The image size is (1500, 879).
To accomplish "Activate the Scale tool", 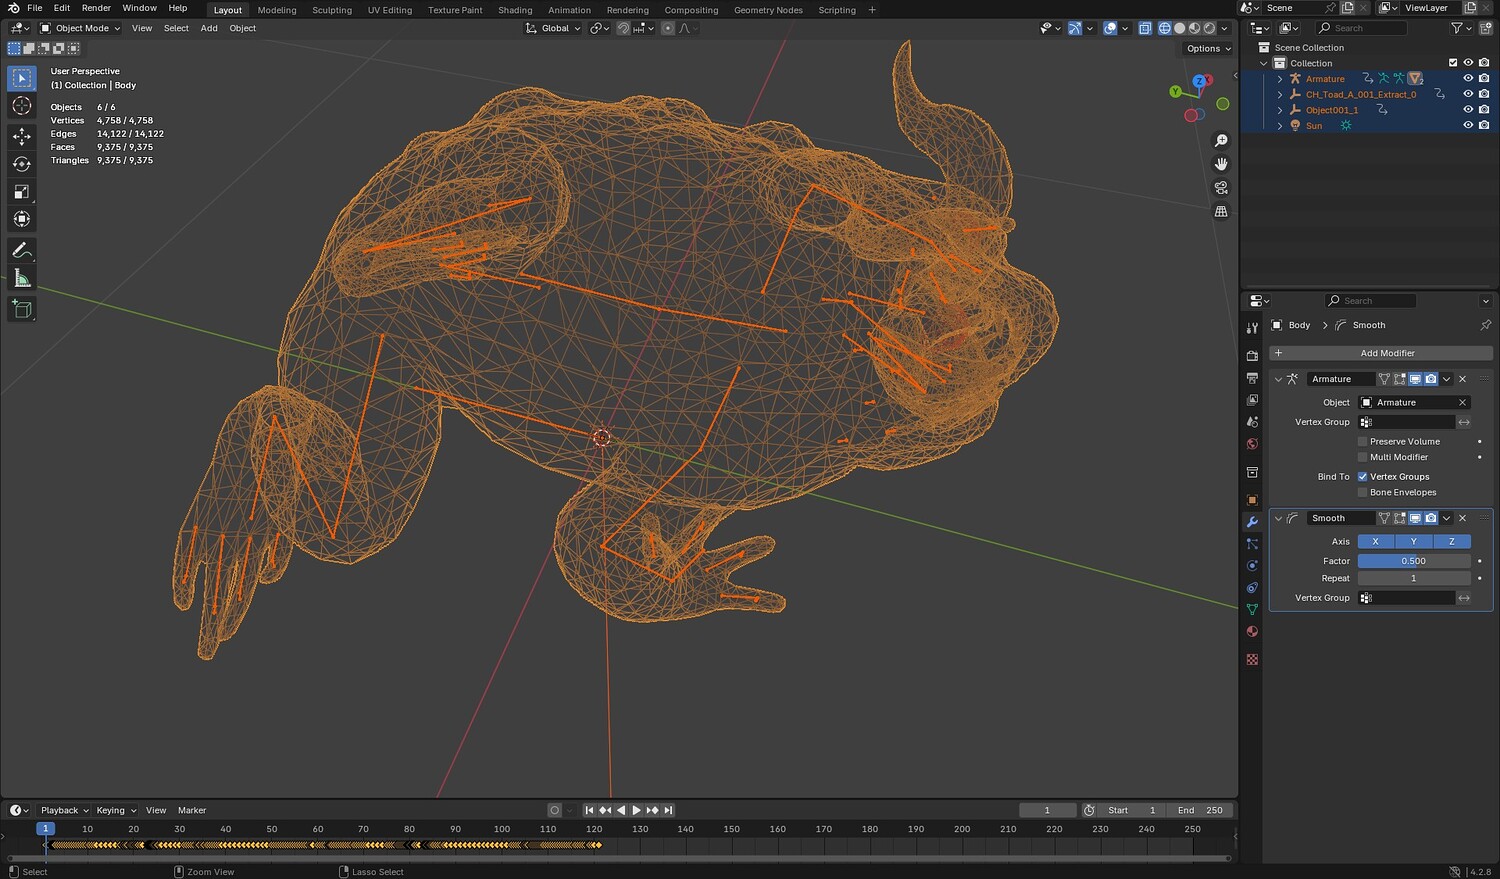I will [x=21, y=192].
